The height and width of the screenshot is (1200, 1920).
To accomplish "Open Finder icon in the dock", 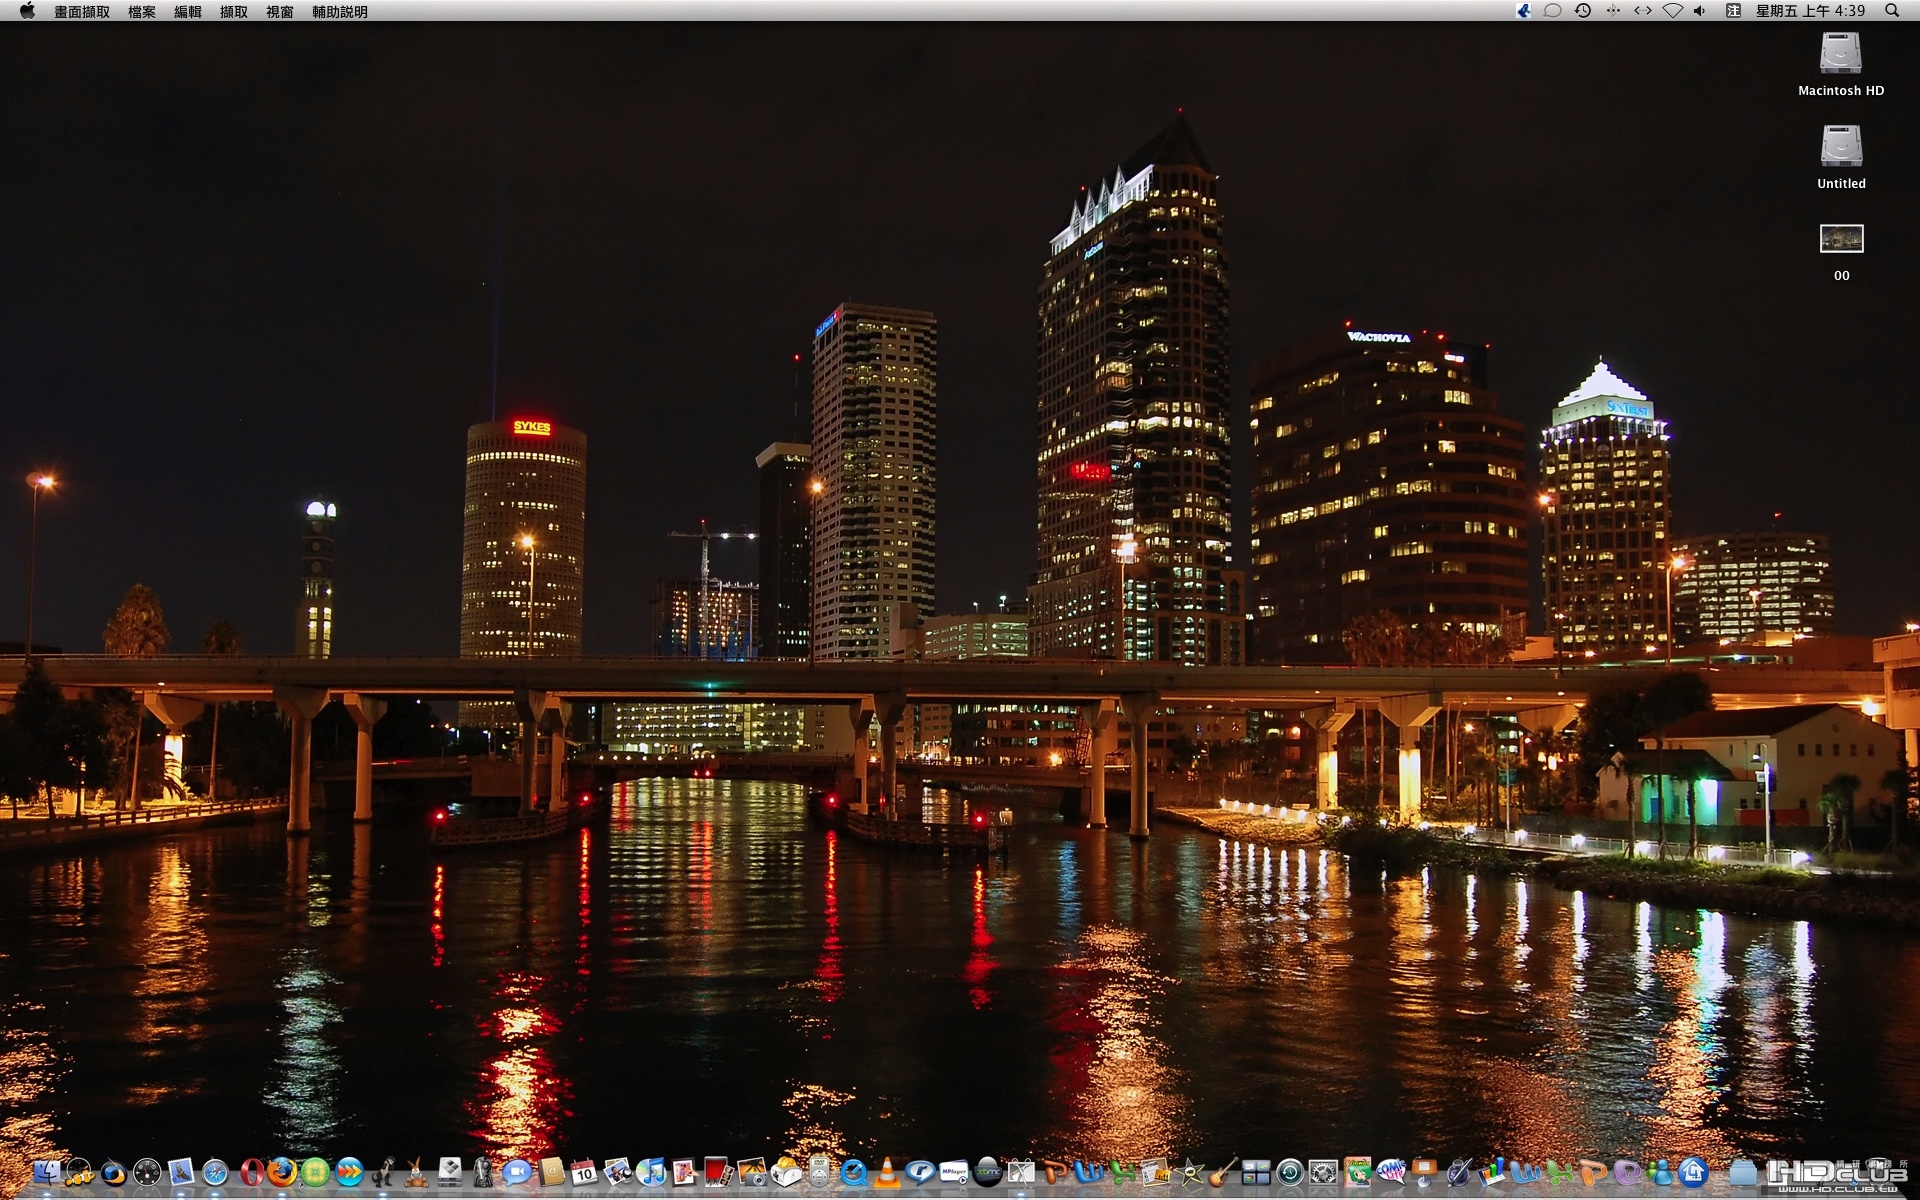I will coord(47,1172).
